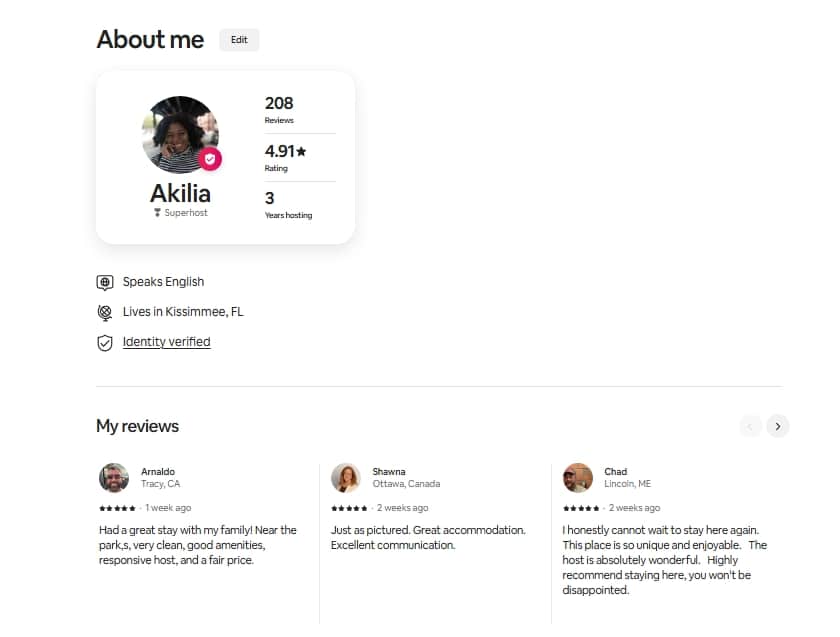
Task: Click the Edit button beside About me
Action: pyautogui.click(x=239, y=40)
